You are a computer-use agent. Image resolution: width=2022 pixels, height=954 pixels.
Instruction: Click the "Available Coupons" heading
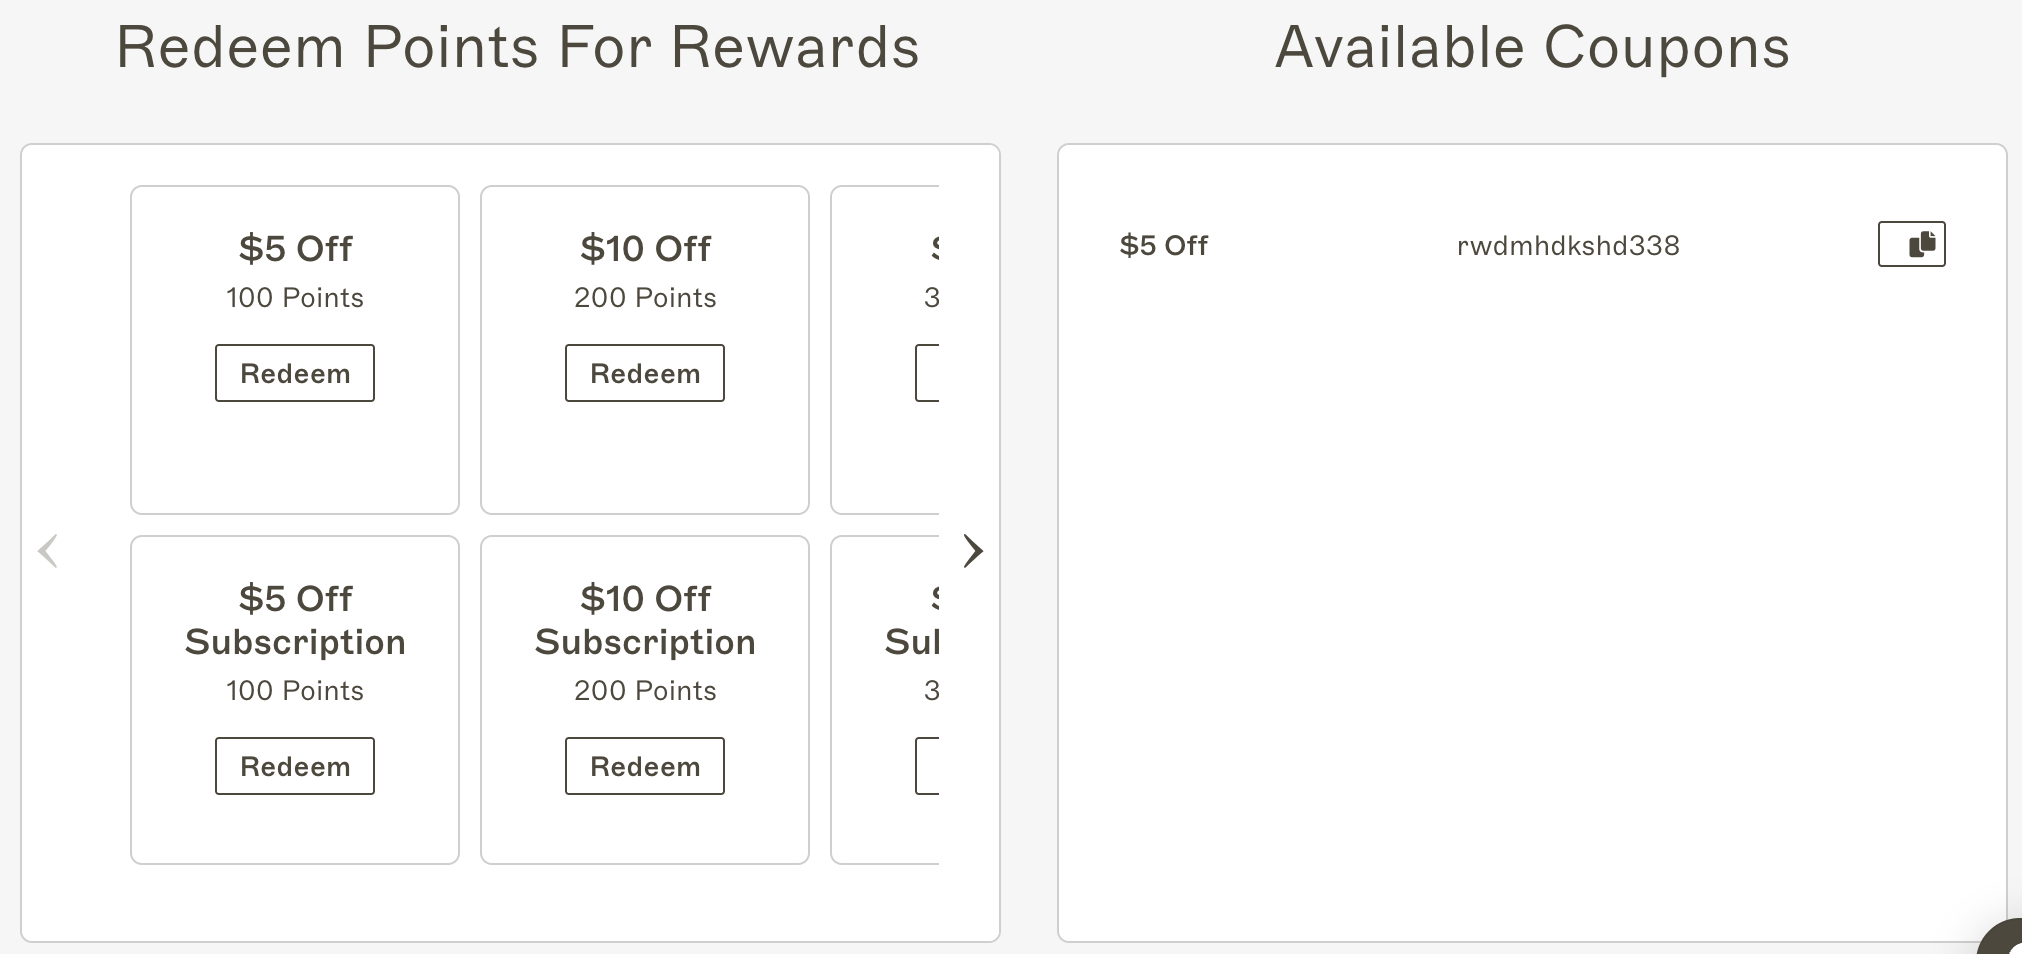(x=1532, y=47)
